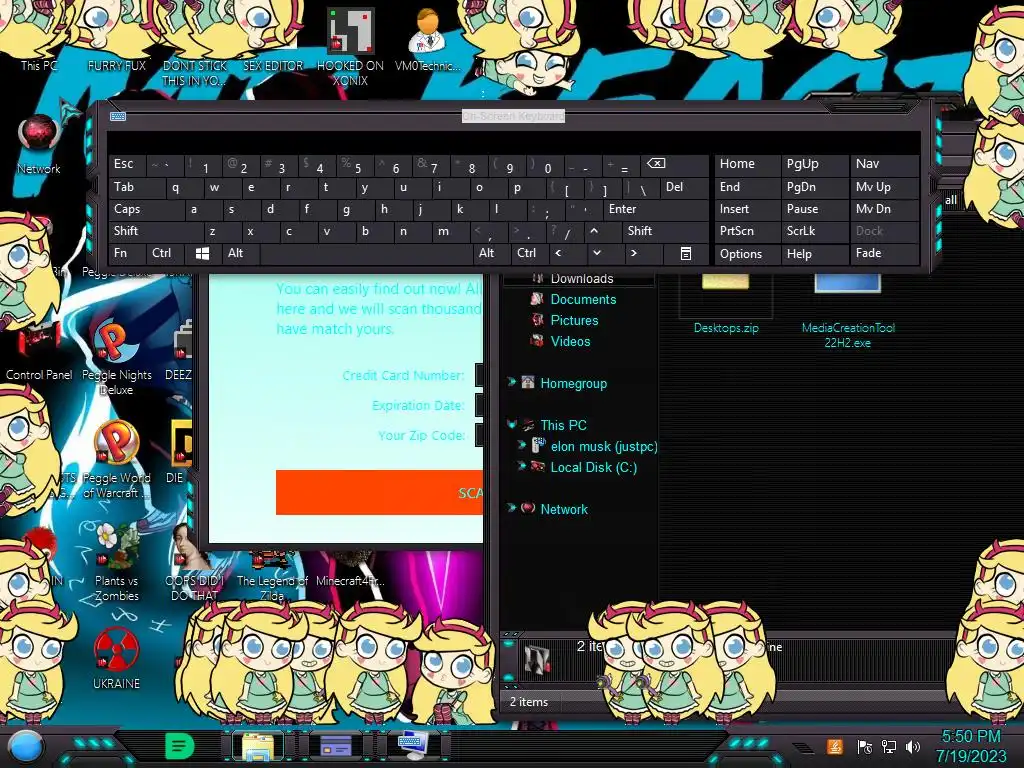Click the Start orb button
Viewport: 1024px width, 768px height.
(25, 747)
